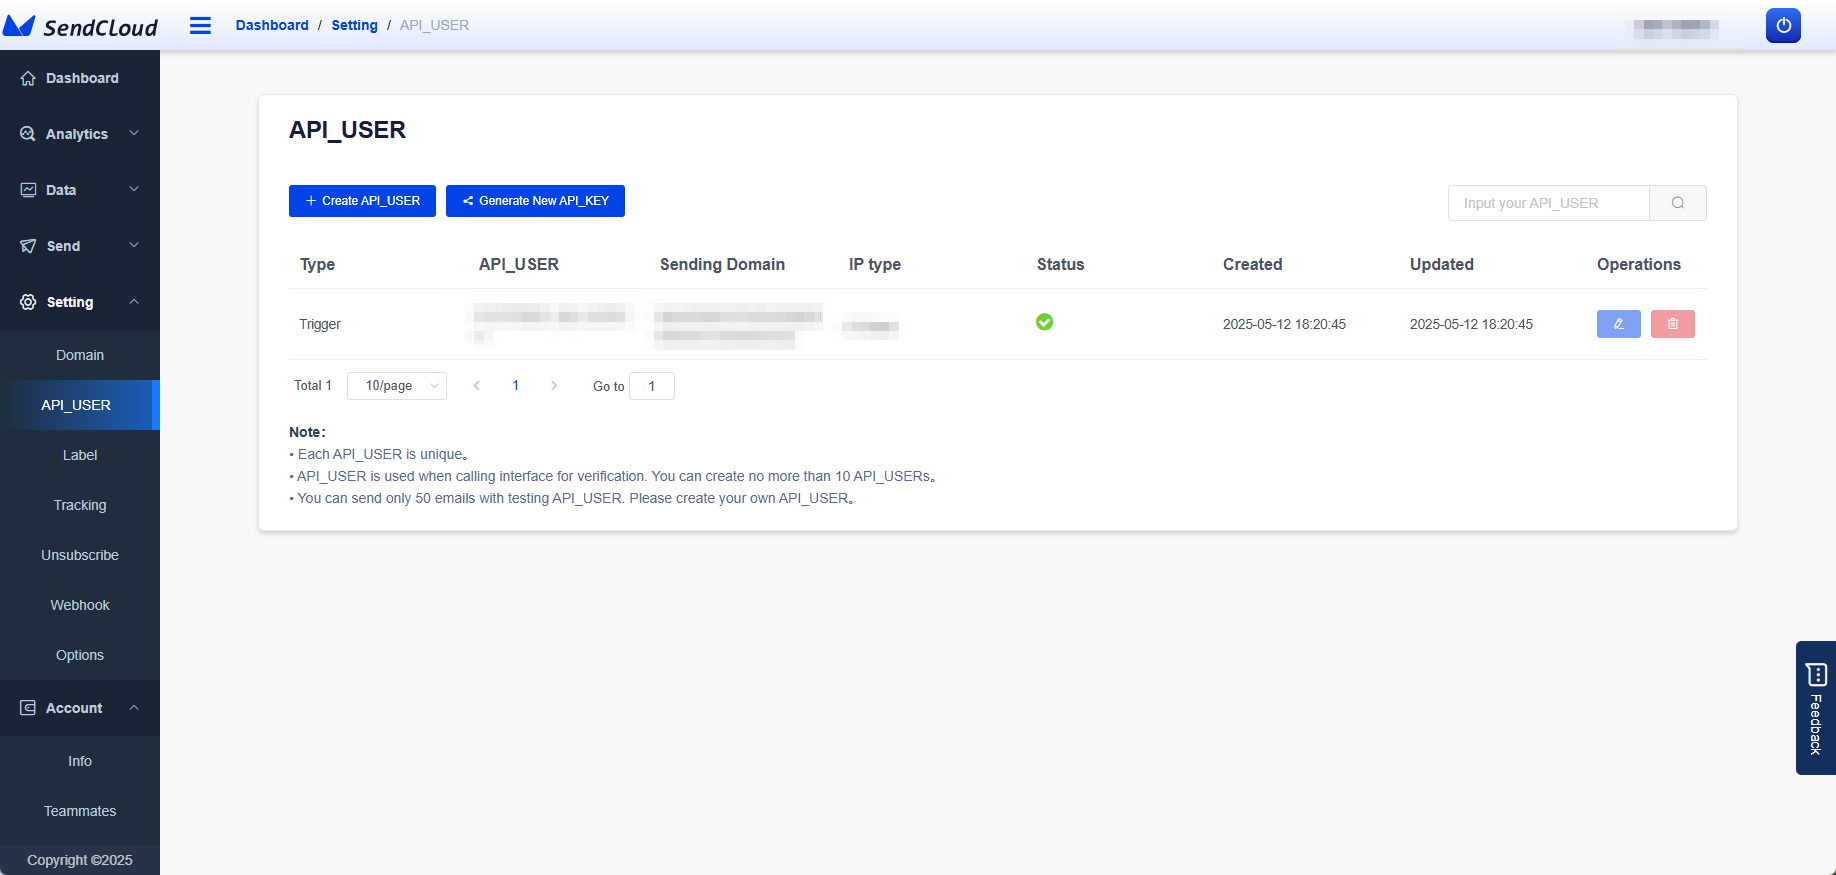Delete the Trigger API_USER with trash icon

tap(1672, 324)
